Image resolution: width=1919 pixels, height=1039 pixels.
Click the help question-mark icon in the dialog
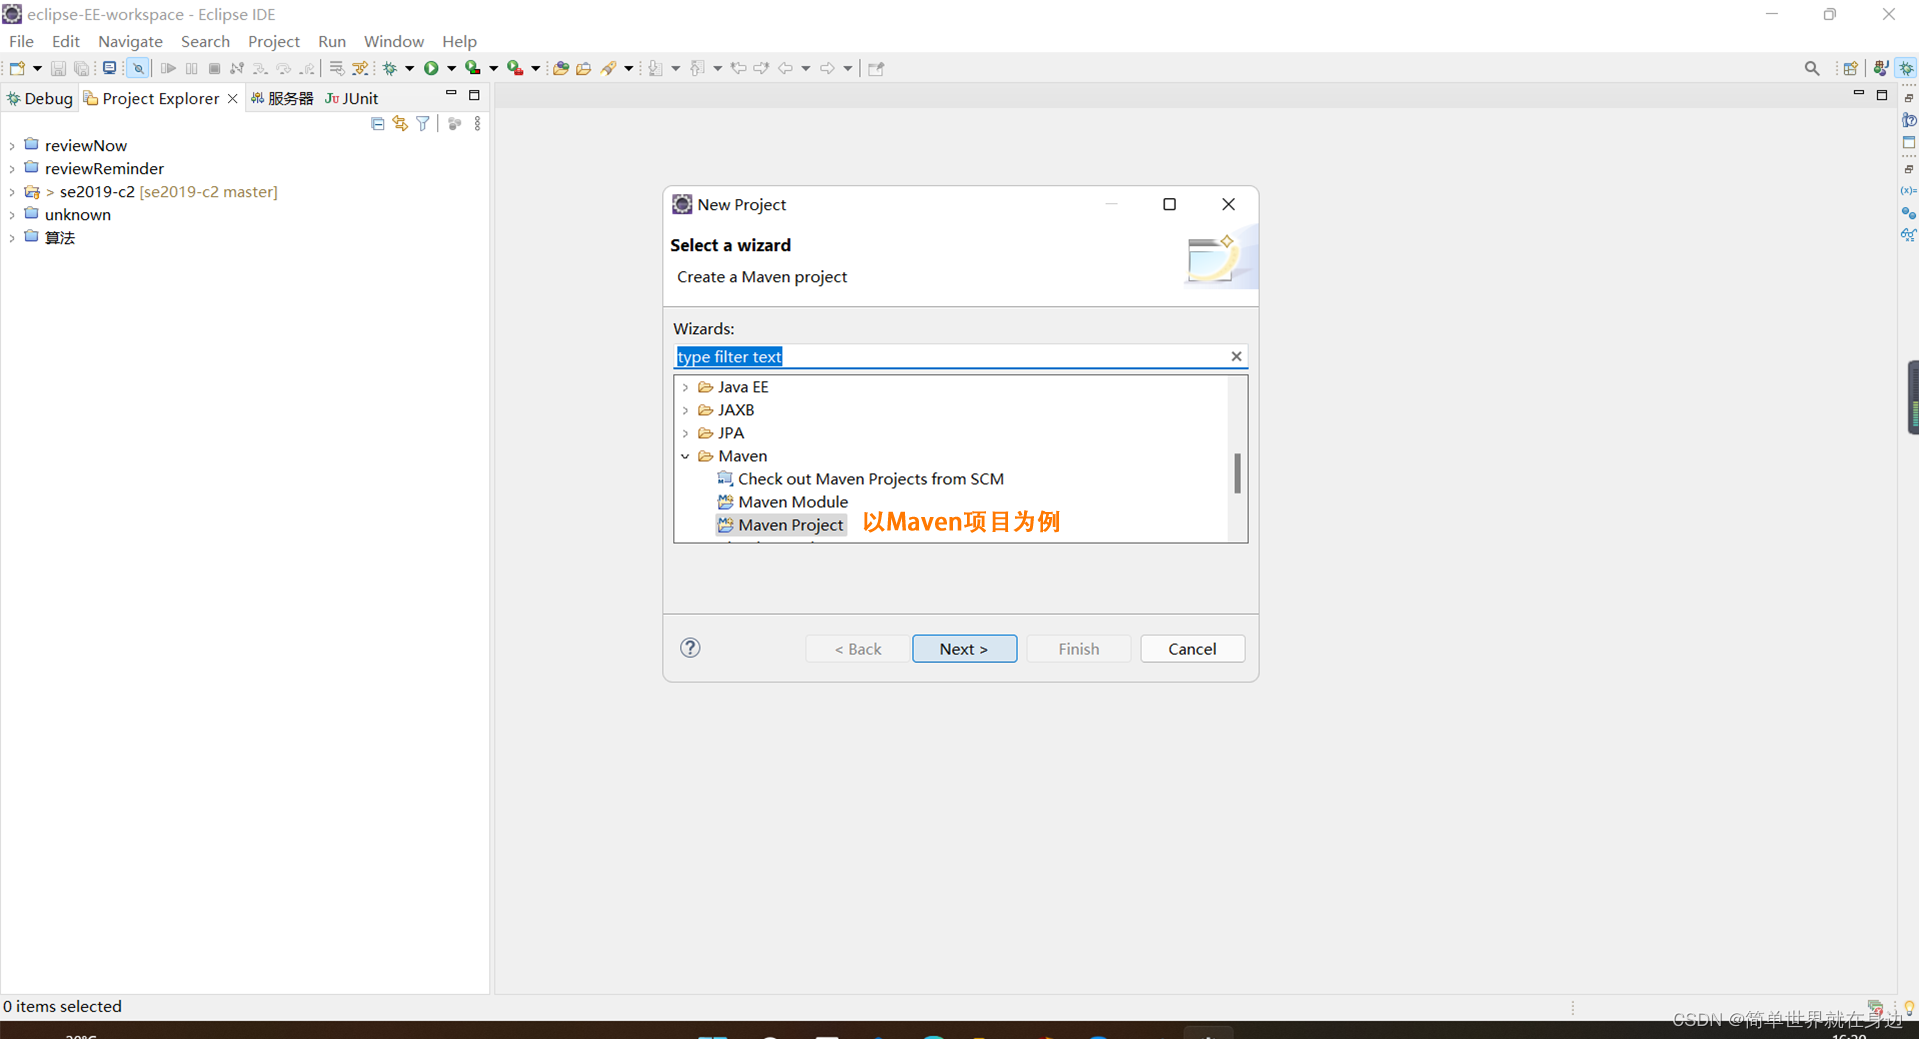tap(690, 648)
